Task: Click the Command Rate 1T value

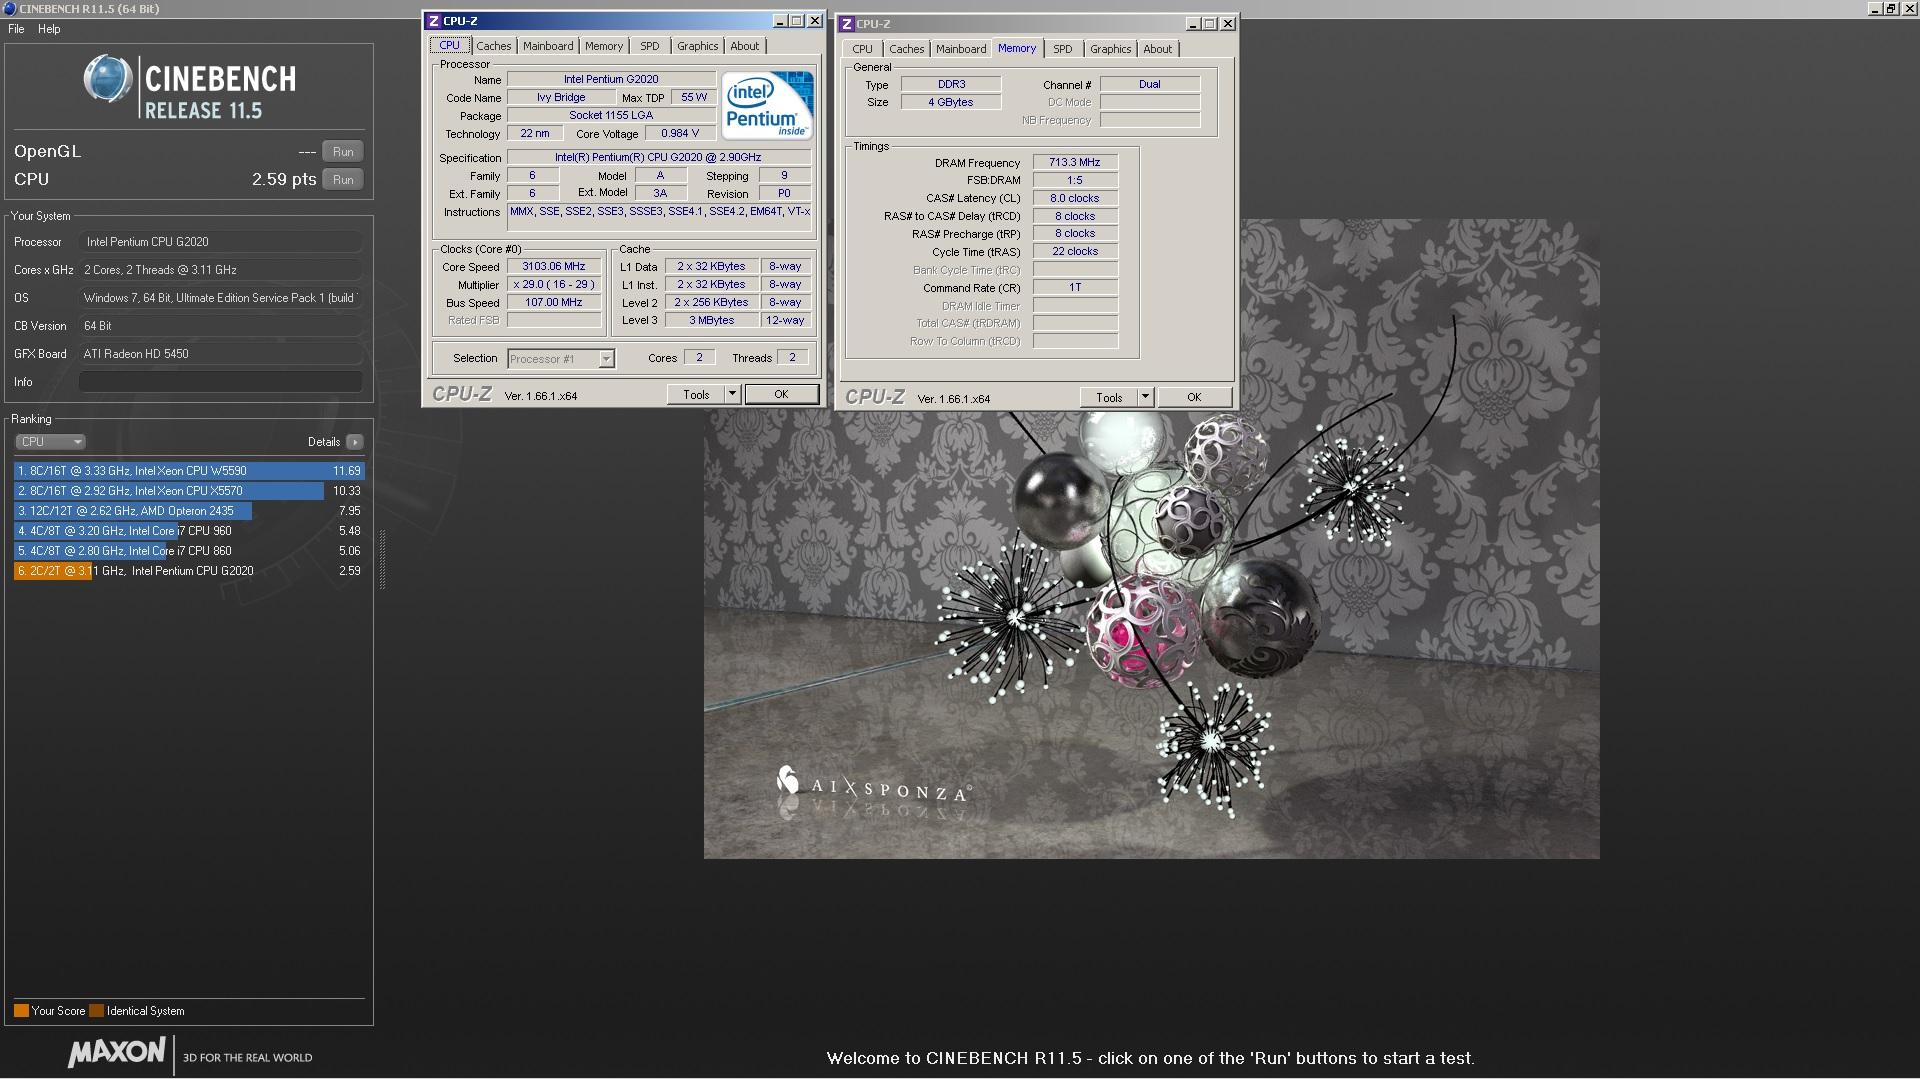Action: pyautogui.click(x=1075, y=288)
